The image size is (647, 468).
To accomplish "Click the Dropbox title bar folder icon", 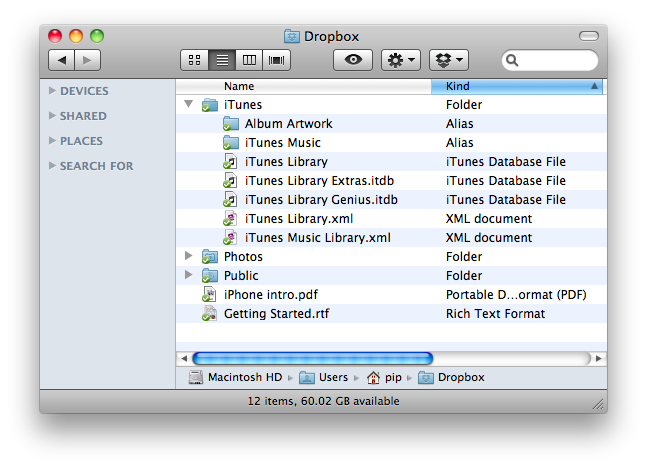I will coord(292,36).
